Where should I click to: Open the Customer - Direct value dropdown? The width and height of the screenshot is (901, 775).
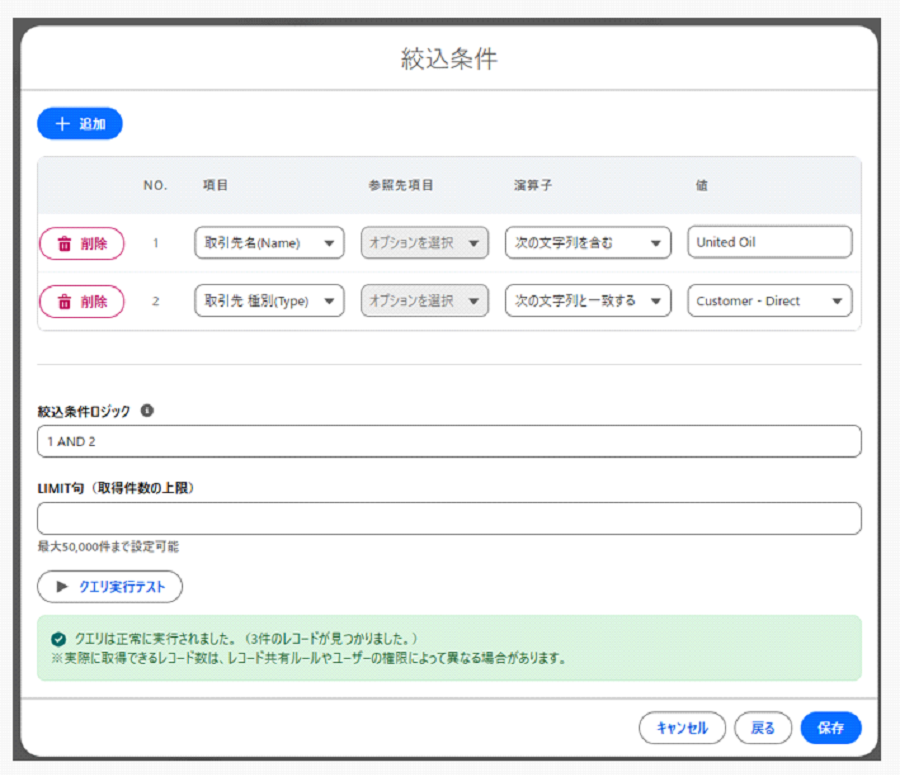point(769,301)
